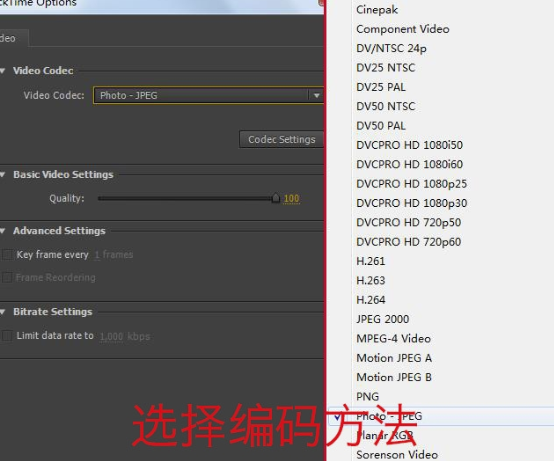This screenshot has height=461, width=554.
Task: Collapse the Advanced Settings section
Action: (2, 231)
